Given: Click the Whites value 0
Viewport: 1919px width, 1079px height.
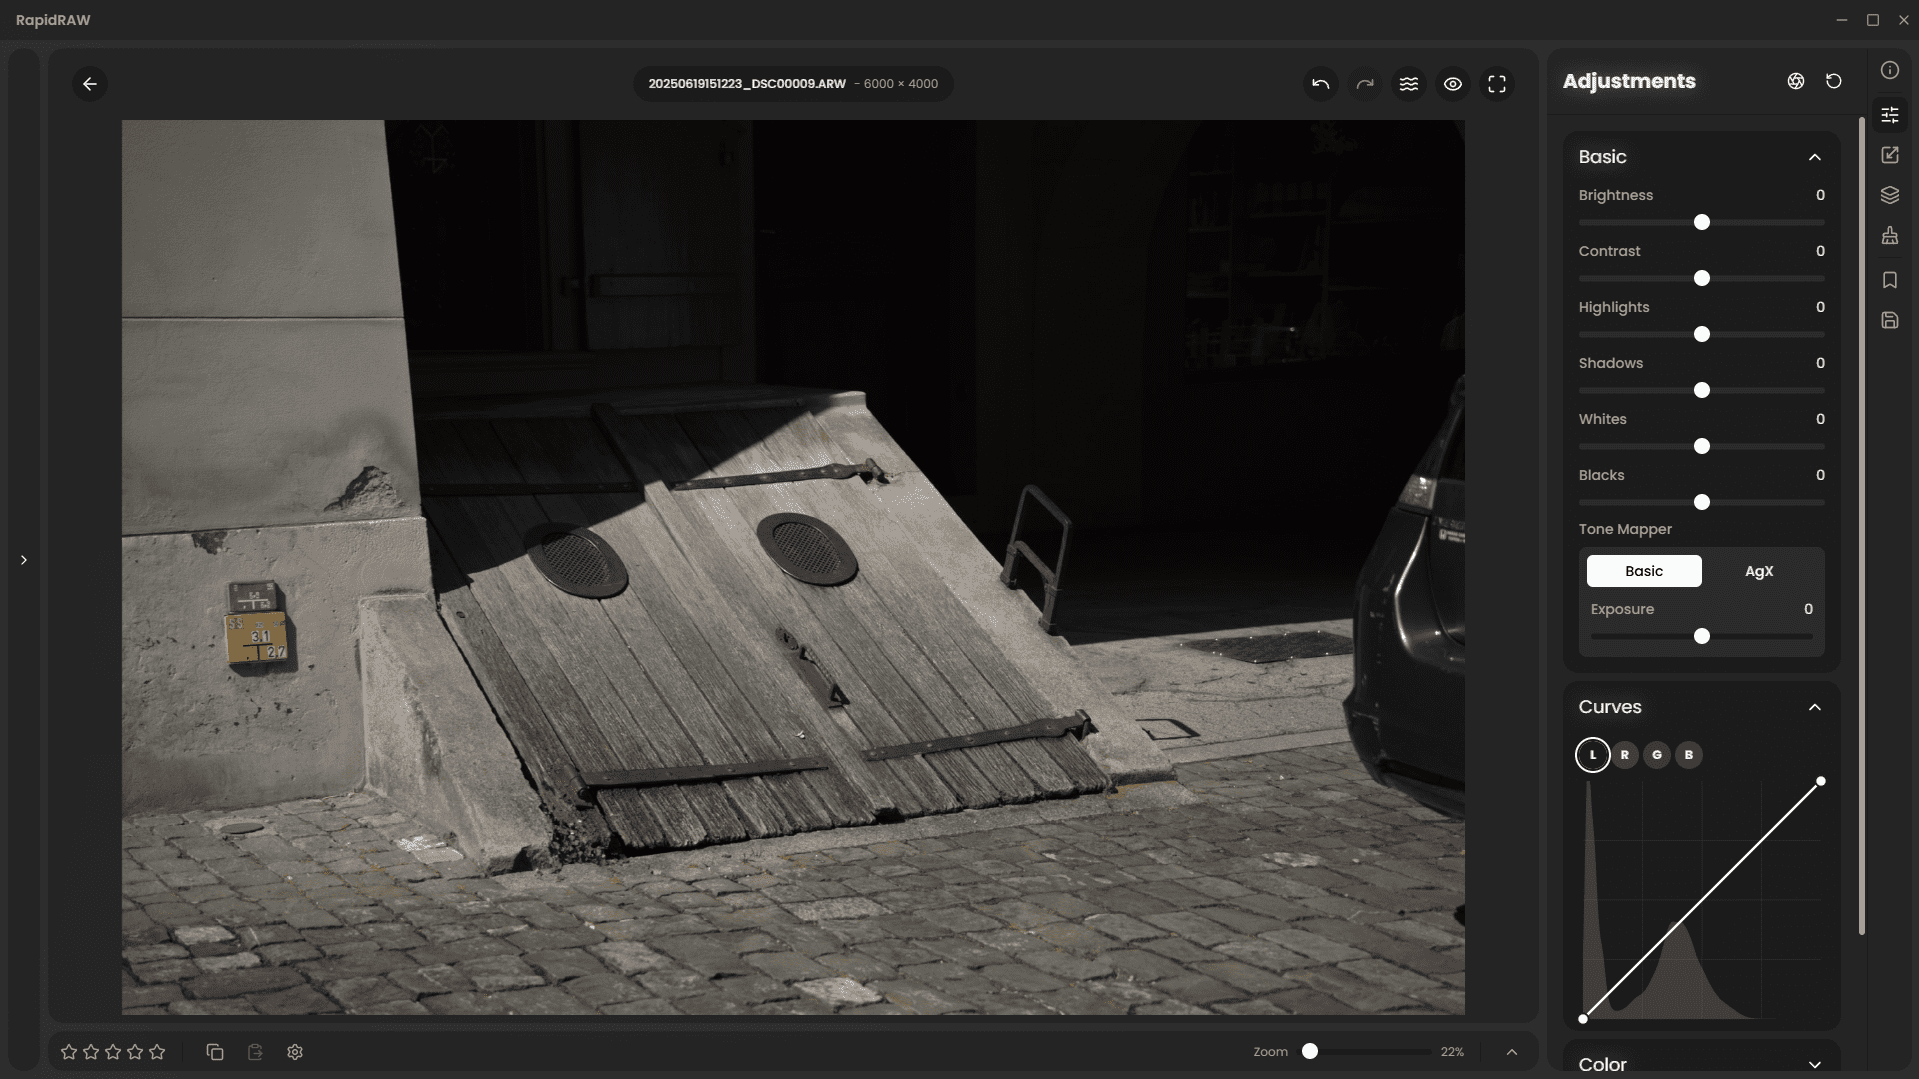Looking at the screenshot, I should [1820, 419].
